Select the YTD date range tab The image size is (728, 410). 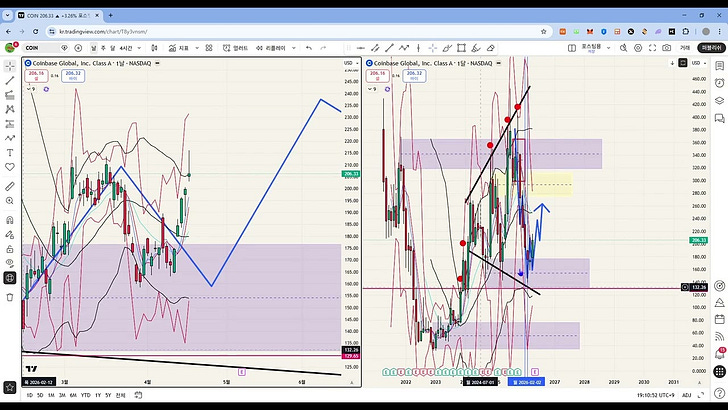coord(85,395)
